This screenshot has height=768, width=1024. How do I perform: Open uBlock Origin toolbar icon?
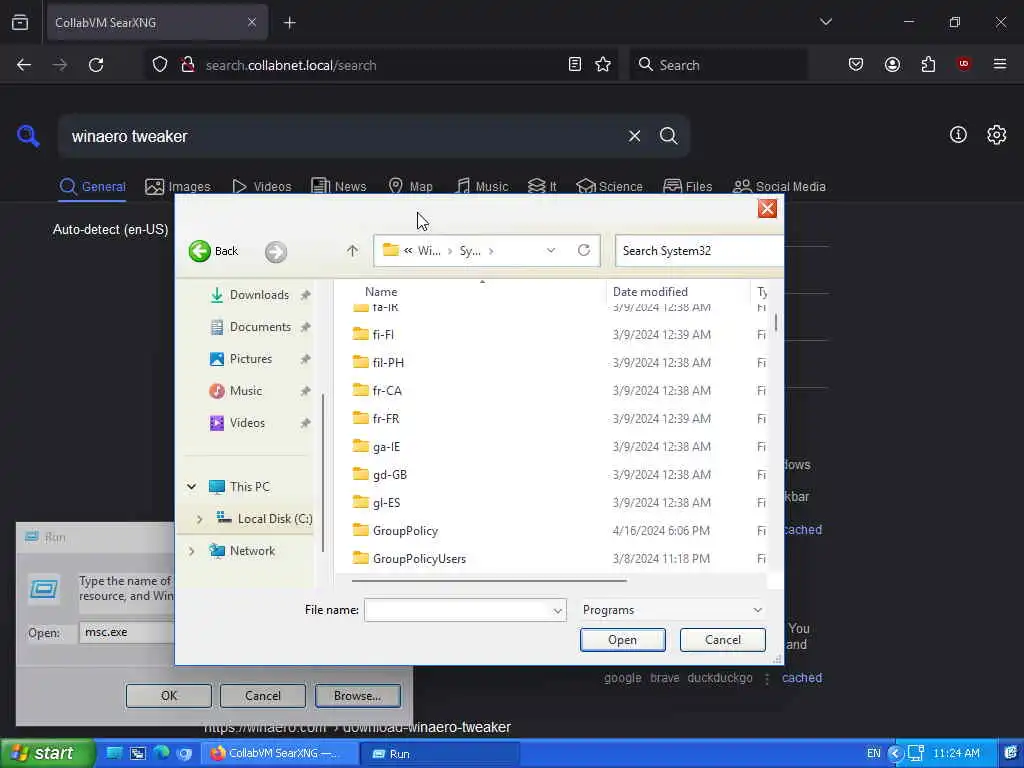click(963, 64)
